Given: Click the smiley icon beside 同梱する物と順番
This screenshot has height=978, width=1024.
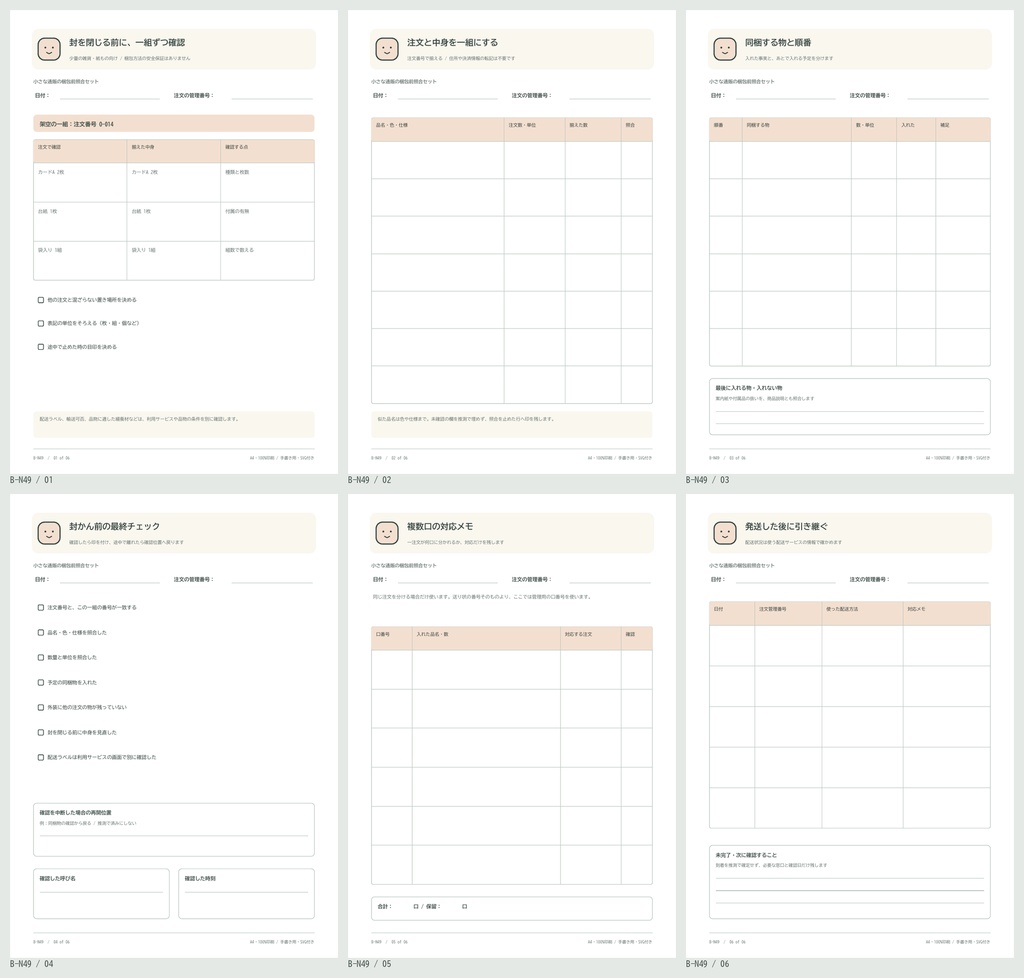Looking at the screenshot, I should pos(725,49).
